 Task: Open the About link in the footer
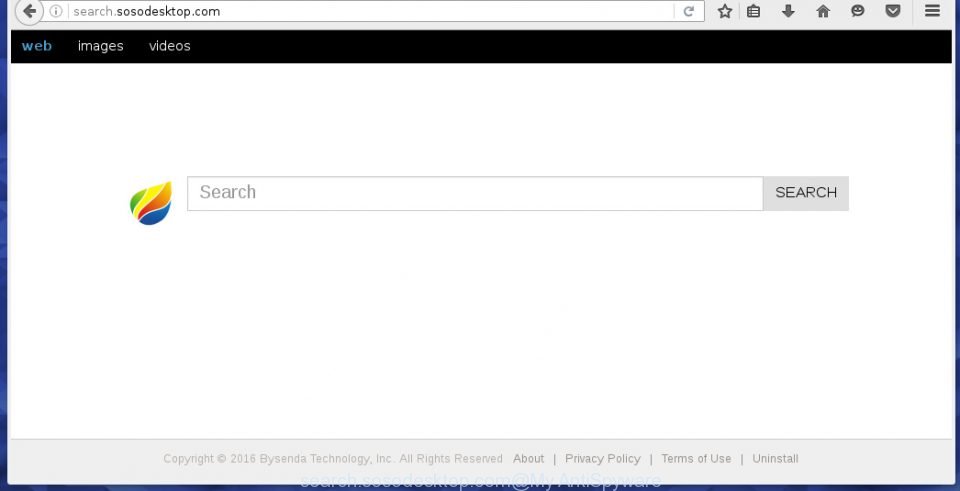[x=528, y=459]
